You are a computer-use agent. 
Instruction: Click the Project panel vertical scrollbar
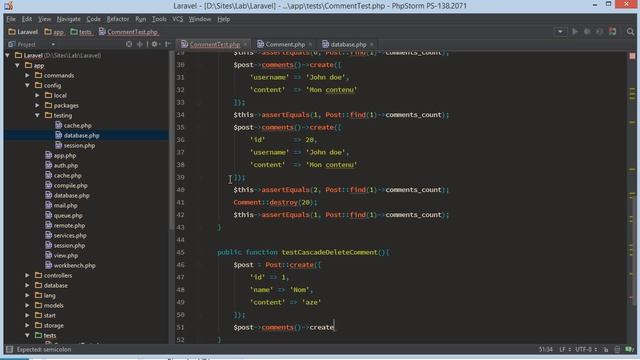coord(171,140)
